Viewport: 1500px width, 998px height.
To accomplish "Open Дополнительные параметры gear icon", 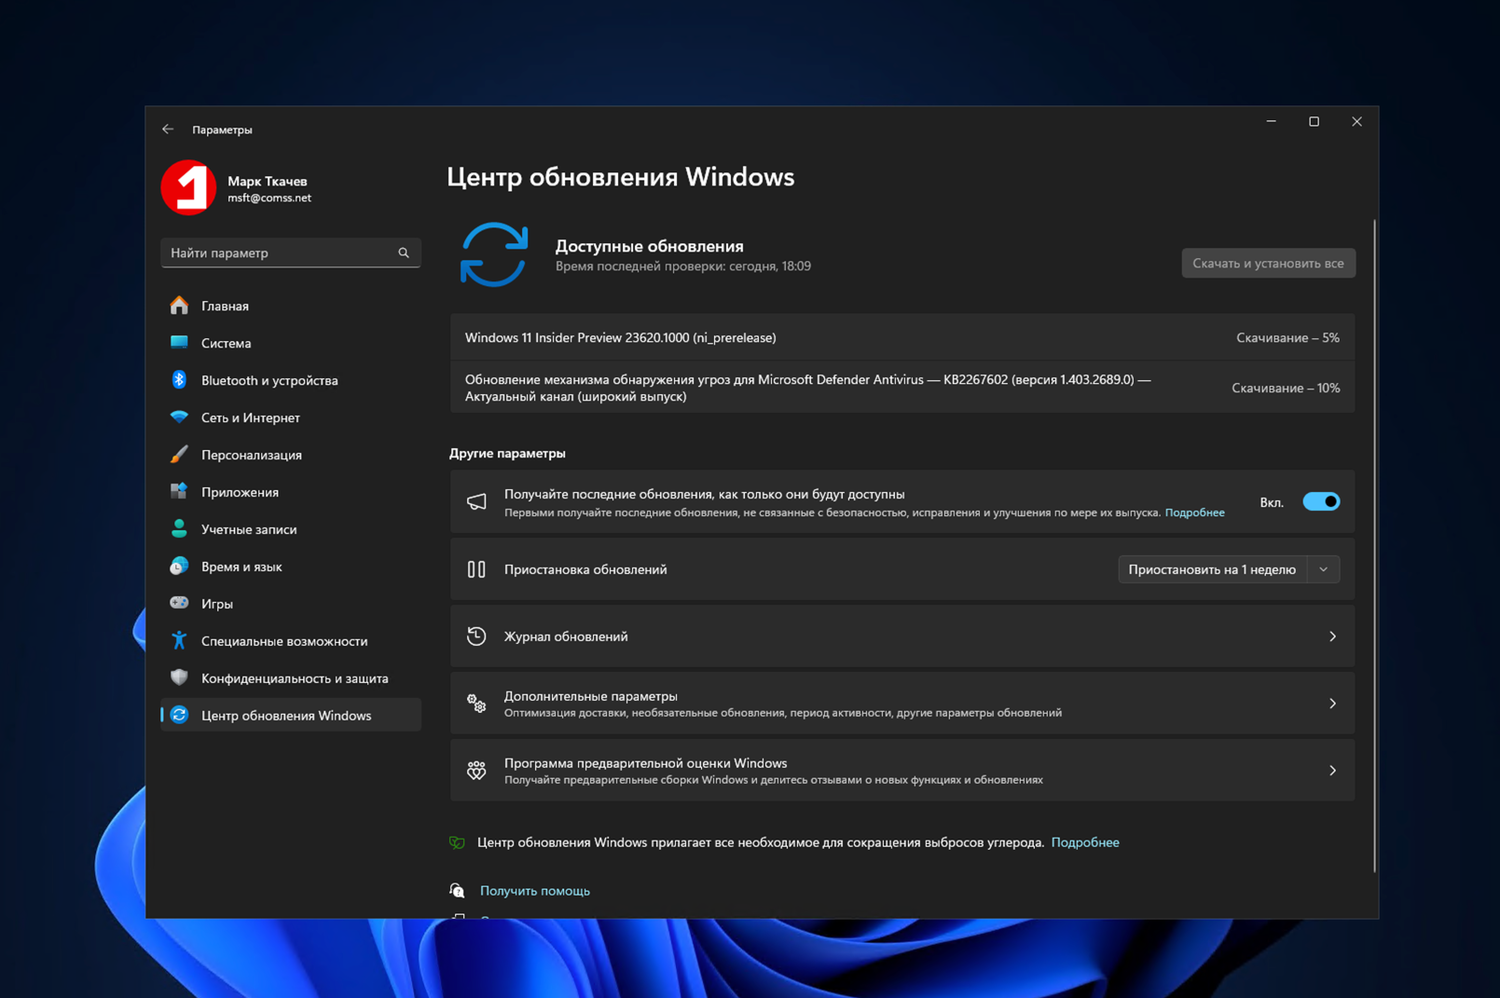I will [x=476, y=702].
